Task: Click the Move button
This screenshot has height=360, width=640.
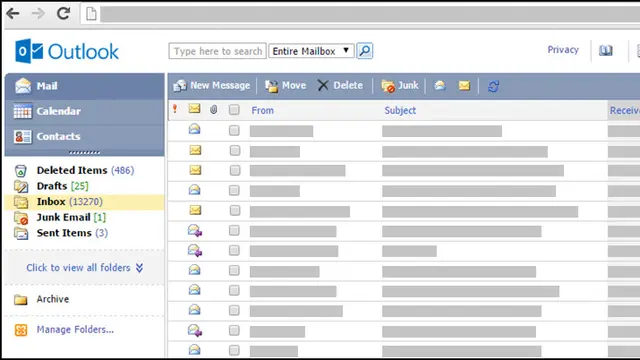Action: tap(285, 86)
